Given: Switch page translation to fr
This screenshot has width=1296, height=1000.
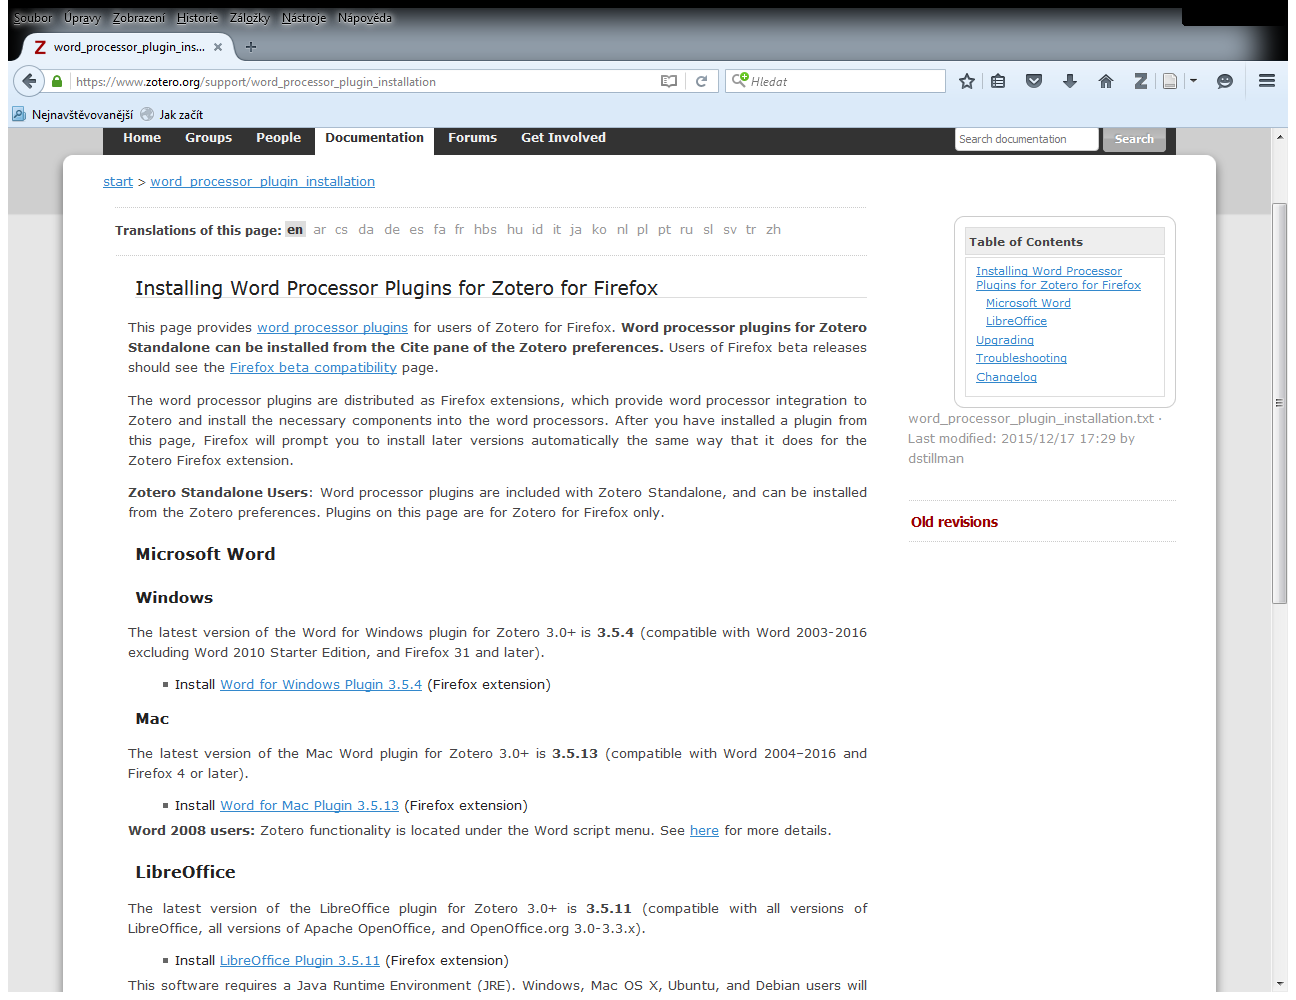Looking at the screenshot, I should (459, 229).
